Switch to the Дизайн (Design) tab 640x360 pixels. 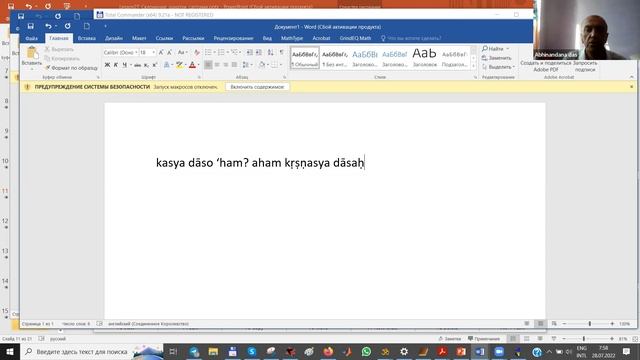[x=114, y=38]
